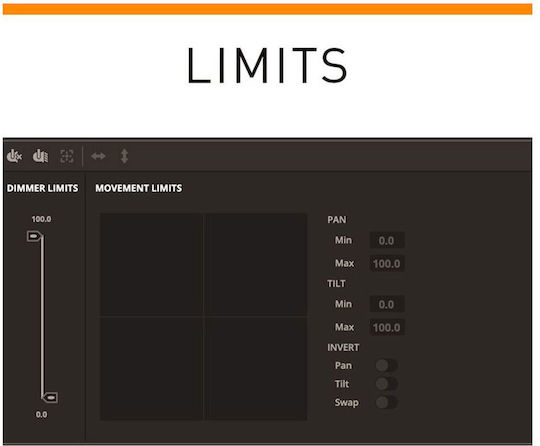Viewport: 540px width, 446px height.
Task: Click the Pan Min value field
Action: point(387,240)
